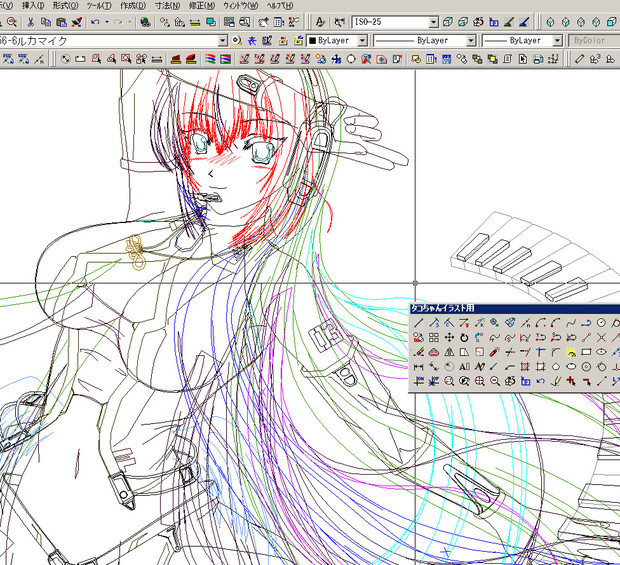Click Zoom Out minus magnifier icon

pos(494,381)
